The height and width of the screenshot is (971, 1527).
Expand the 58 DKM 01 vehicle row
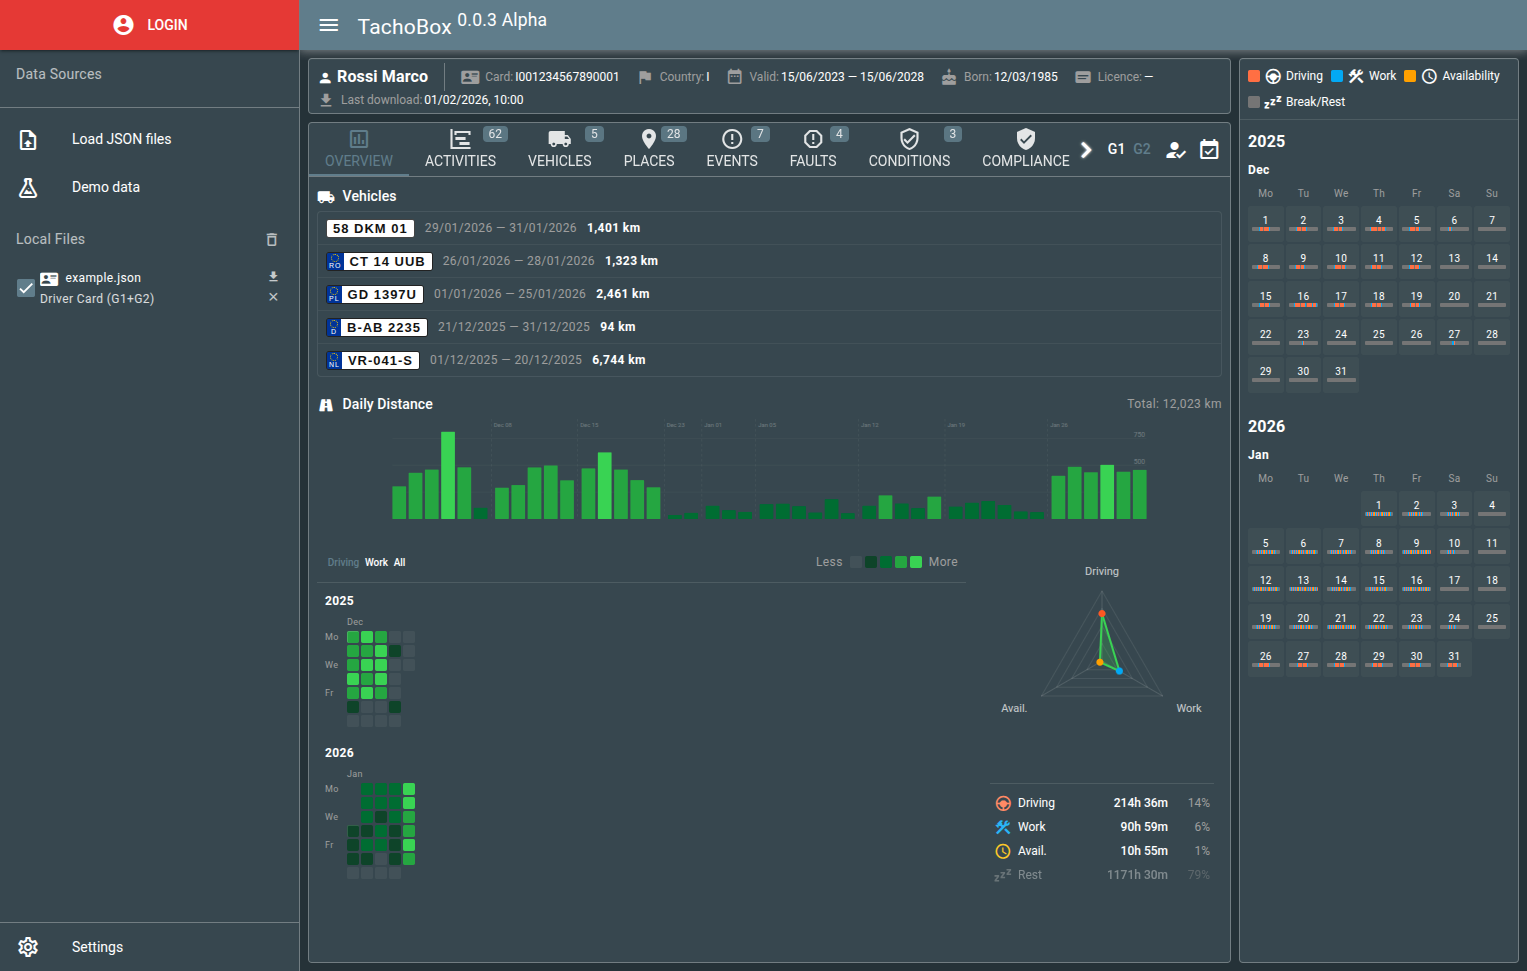click(769, 228)
